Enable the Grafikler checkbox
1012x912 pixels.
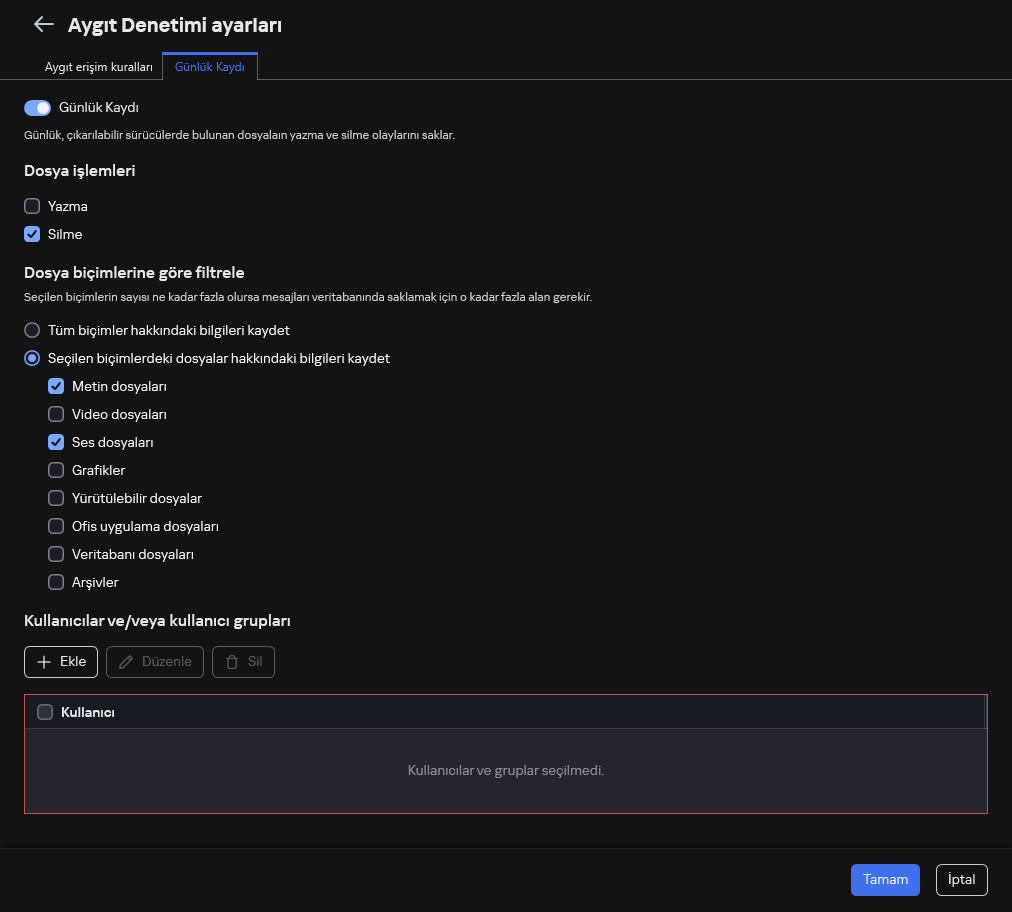point(56,470)
